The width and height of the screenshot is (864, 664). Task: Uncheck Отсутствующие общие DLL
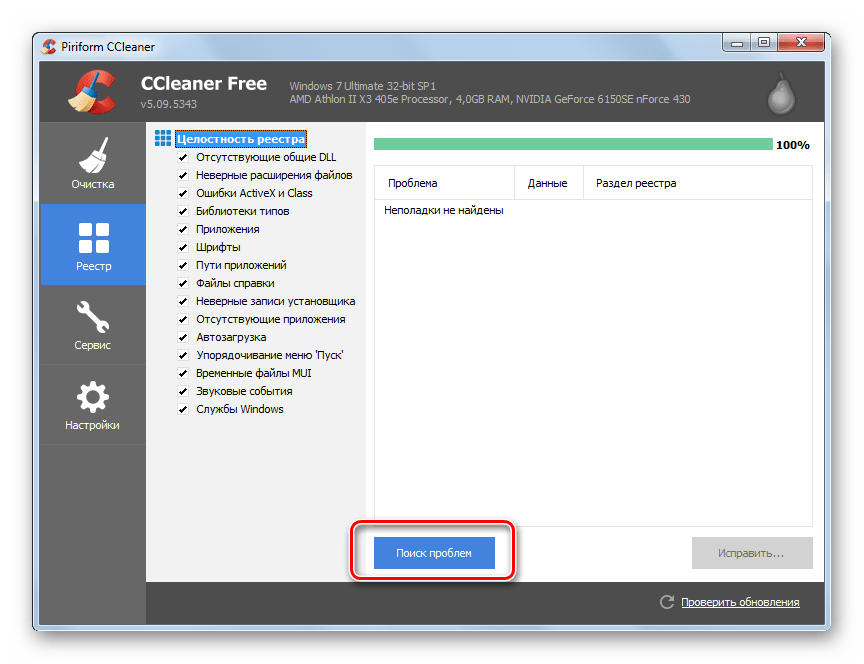click(183, 158)
